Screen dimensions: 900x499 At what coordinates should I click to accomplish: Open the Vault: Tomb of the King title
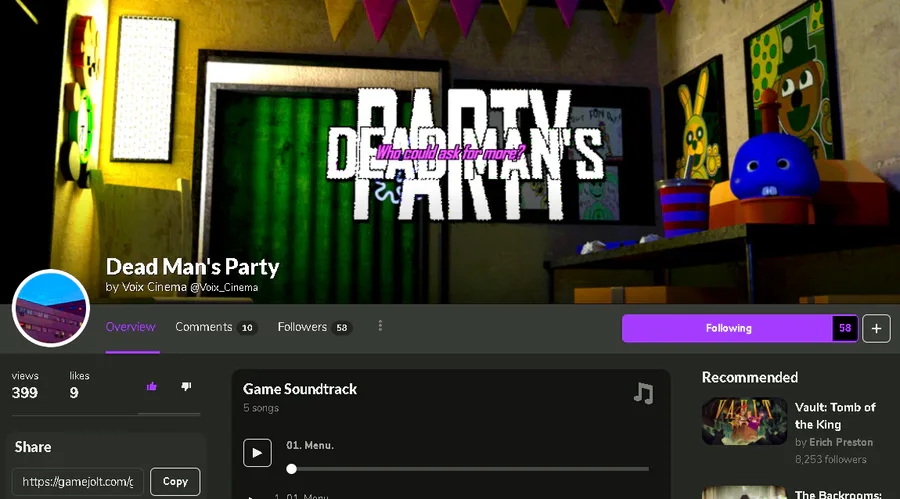pos(835,416)
